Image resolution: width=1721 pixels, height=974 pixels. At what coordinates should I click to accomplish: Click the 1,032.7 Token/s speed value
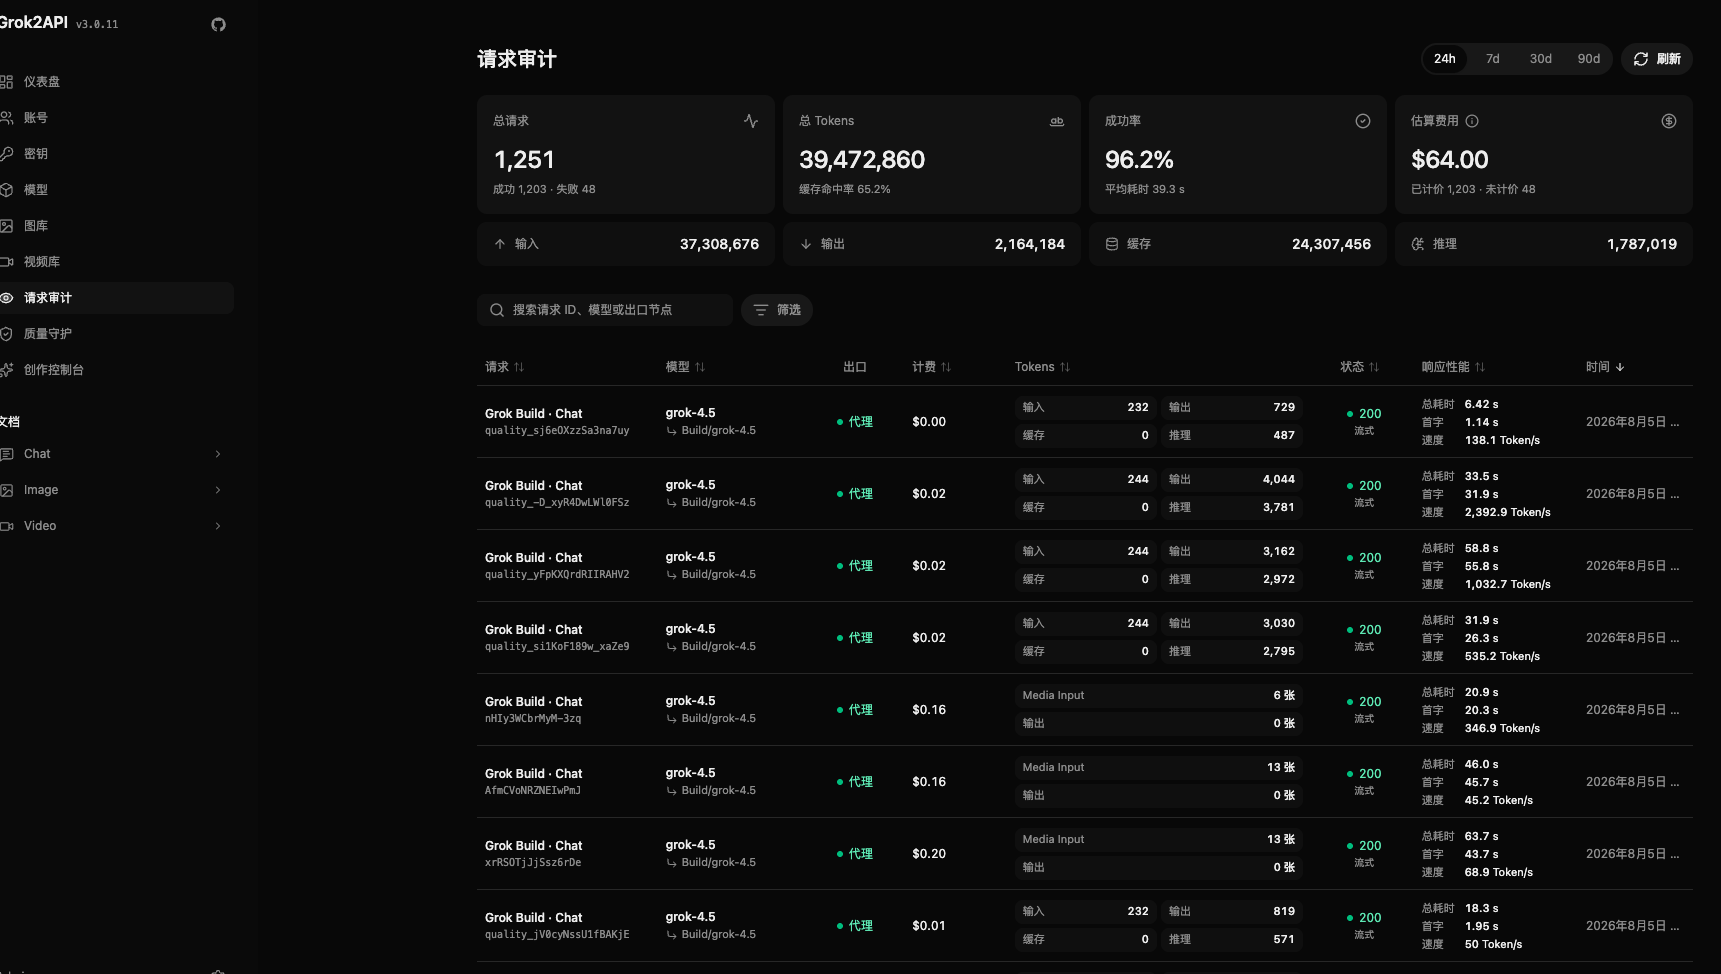1508,584
